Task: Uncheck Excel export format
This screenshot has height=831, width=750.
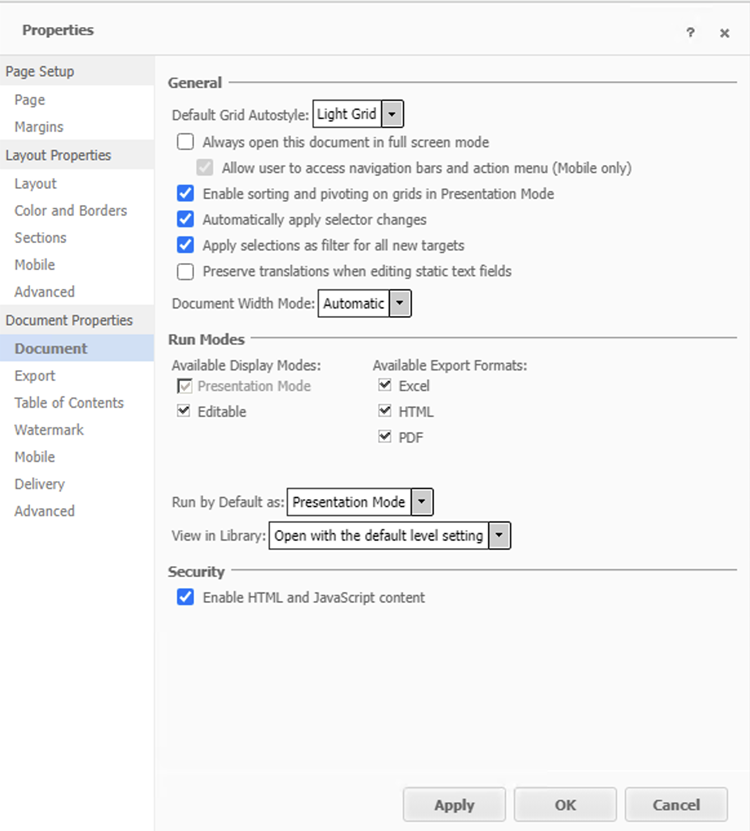Action: point(385,386)
